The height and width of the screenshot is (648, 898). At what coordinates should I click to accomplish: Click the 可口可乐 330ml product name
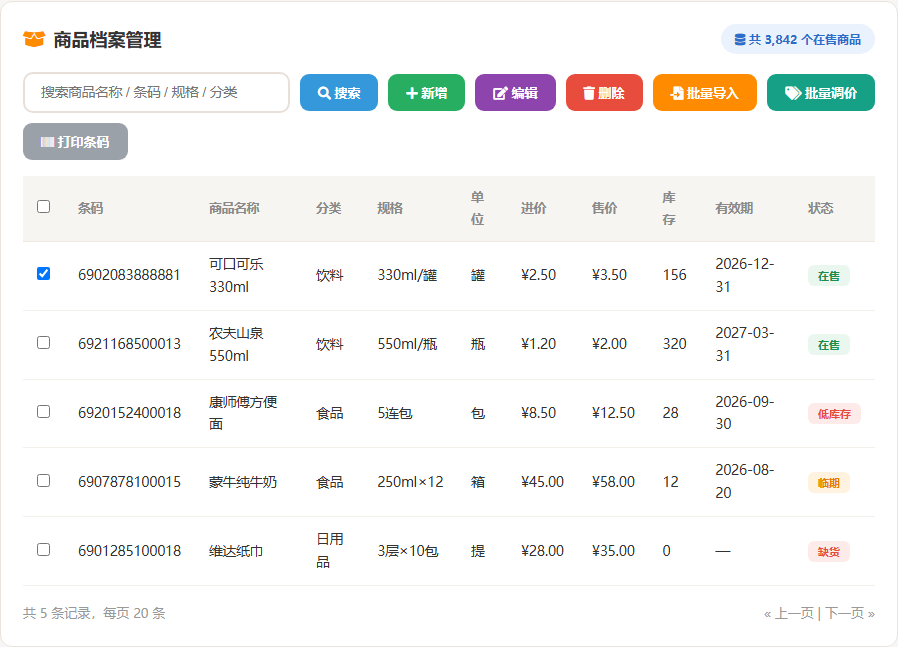click(236, 275)
